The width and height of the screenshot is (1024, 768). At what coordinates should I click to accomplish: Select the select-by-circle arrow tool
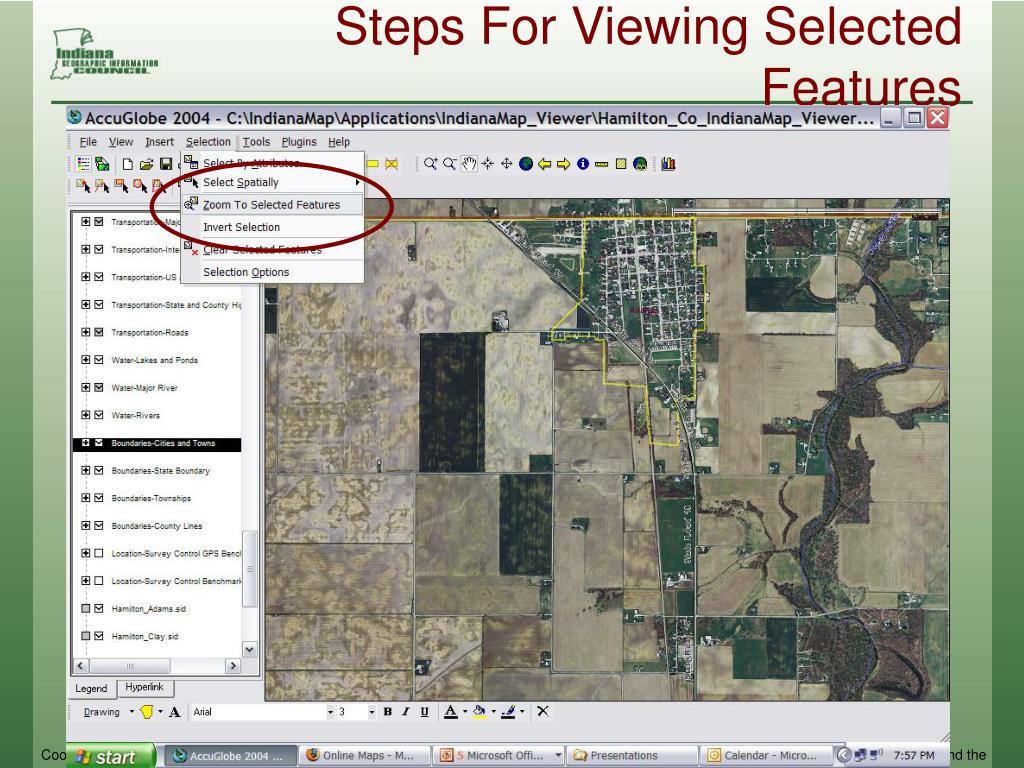(140, 186)
